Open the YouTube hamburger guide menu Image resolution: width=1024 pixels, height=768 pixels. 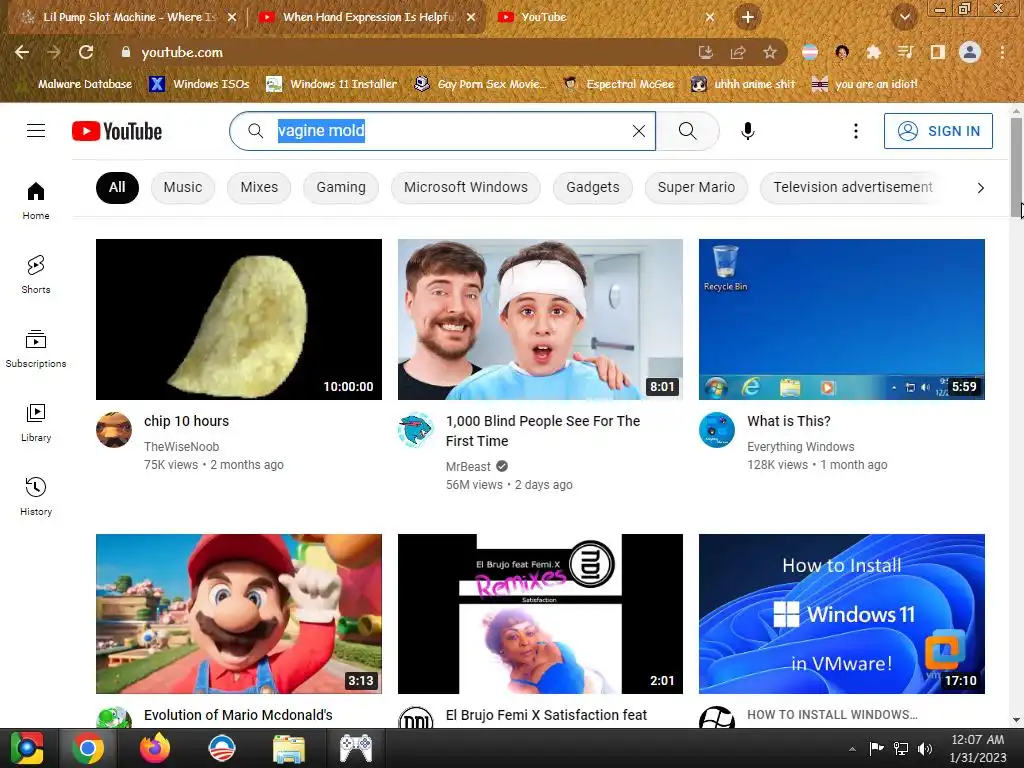tap(36, 131)
